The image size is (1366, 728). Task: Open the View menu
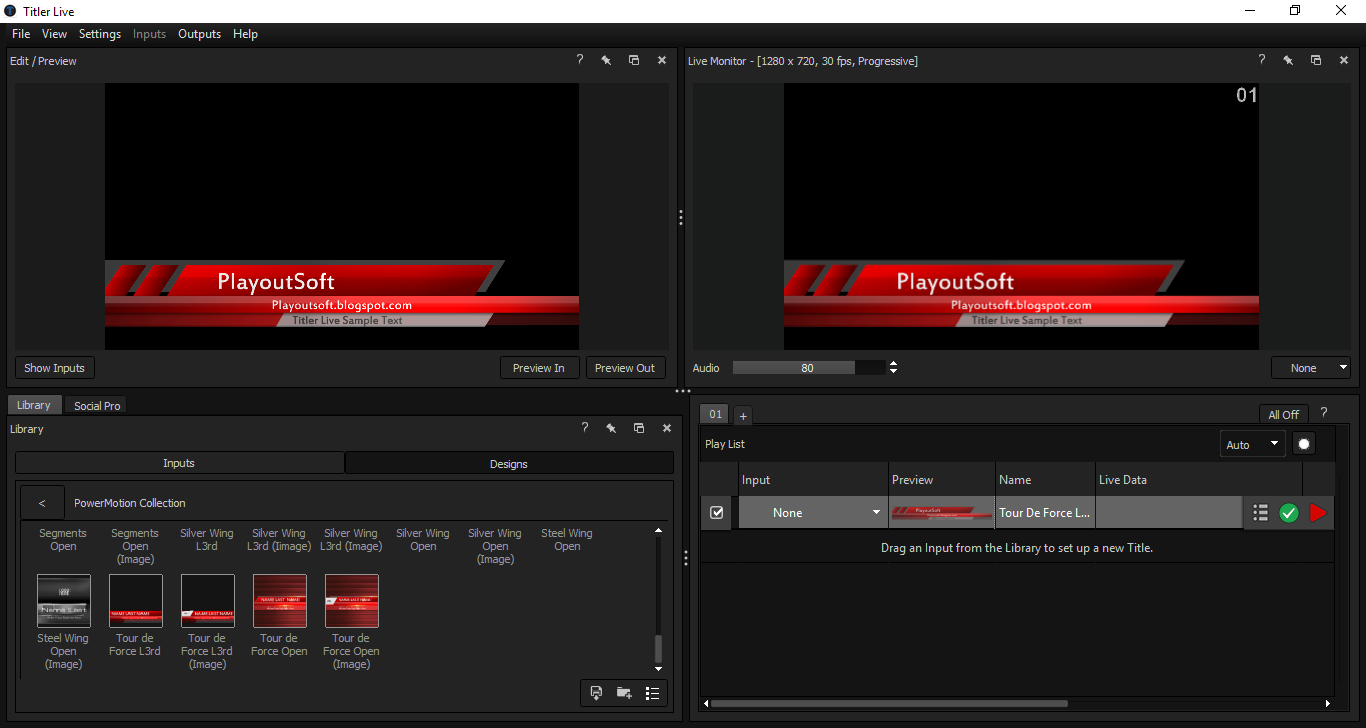point(55,34)
